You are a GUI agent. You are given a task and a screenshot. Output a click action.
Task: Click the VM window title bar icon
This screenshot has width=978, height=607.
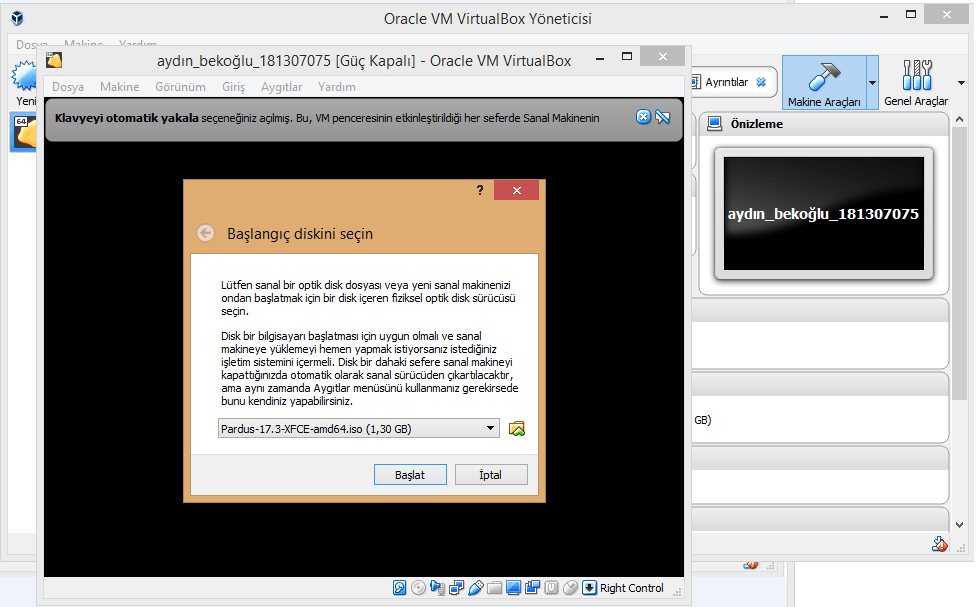(54, 61)
